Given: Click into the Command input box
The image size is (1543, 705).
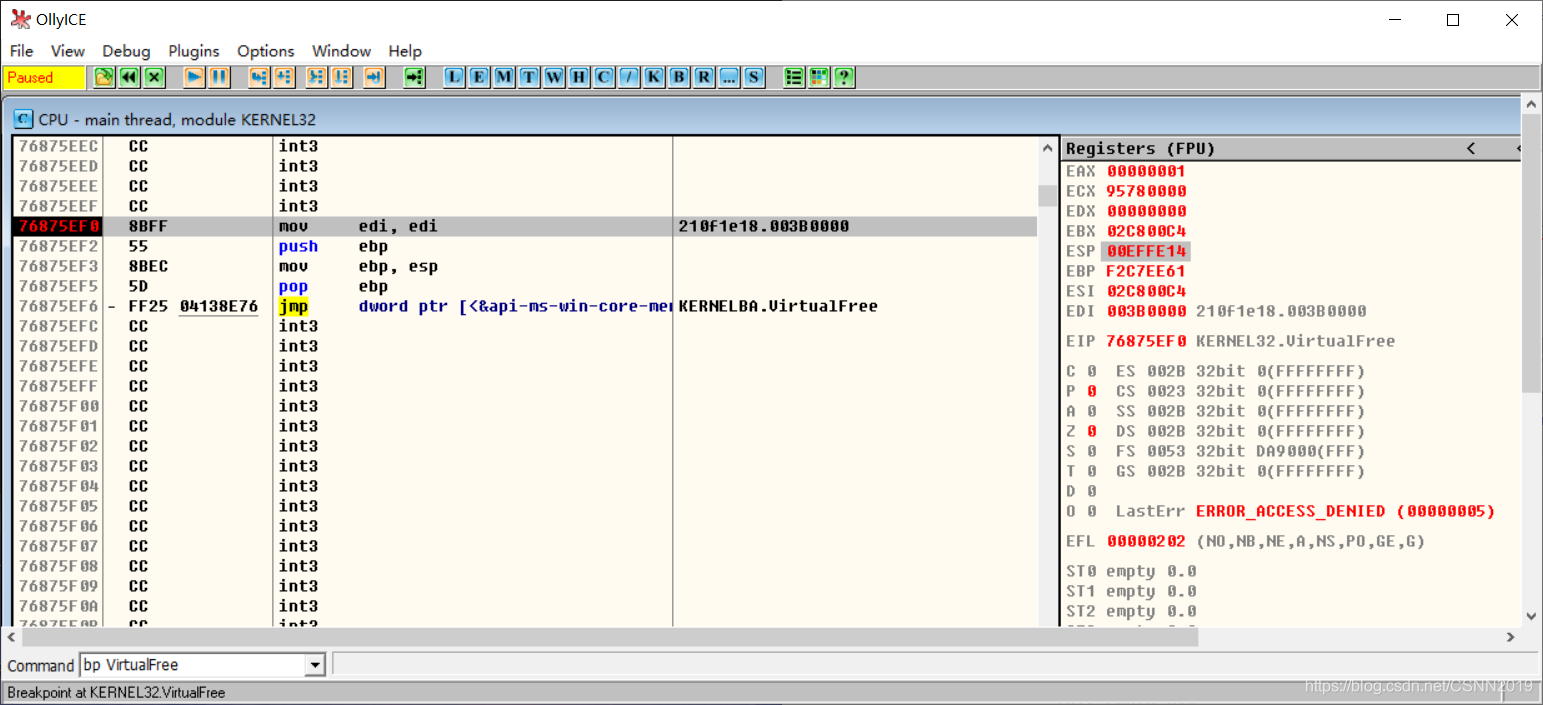Looking at the screenshot, I should (x=193, y=665).
